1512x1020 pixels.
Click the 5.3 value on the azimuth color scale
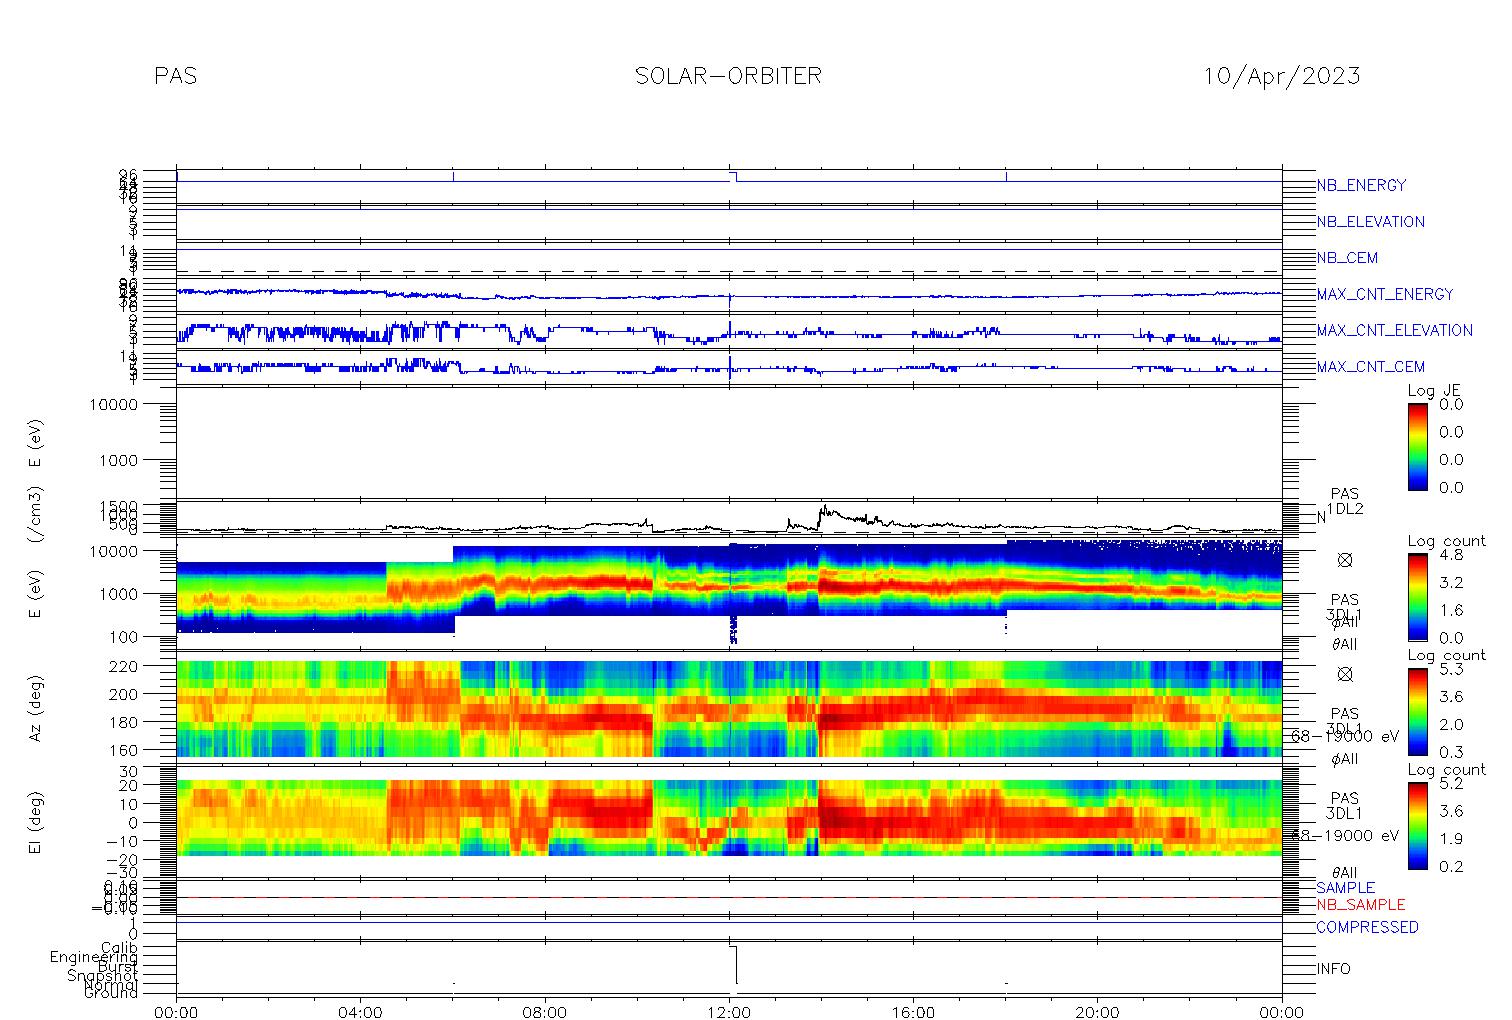coord(1450,669)
